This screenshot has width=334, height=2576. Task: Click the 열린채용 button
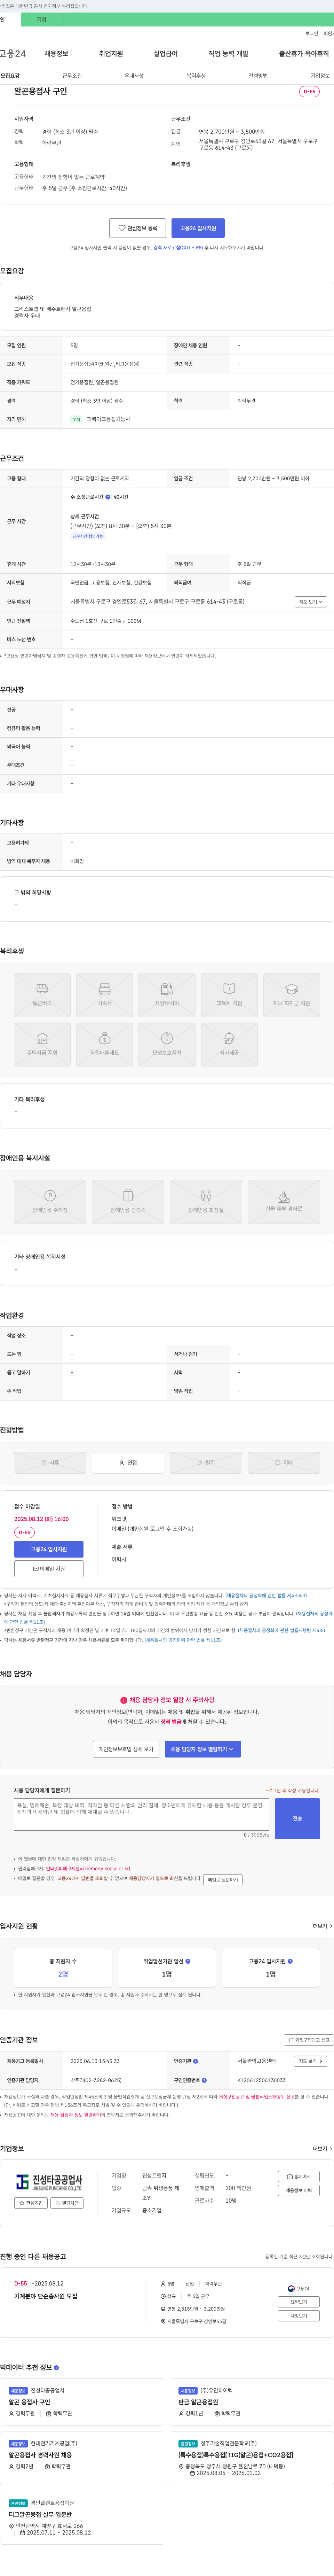67,2203
